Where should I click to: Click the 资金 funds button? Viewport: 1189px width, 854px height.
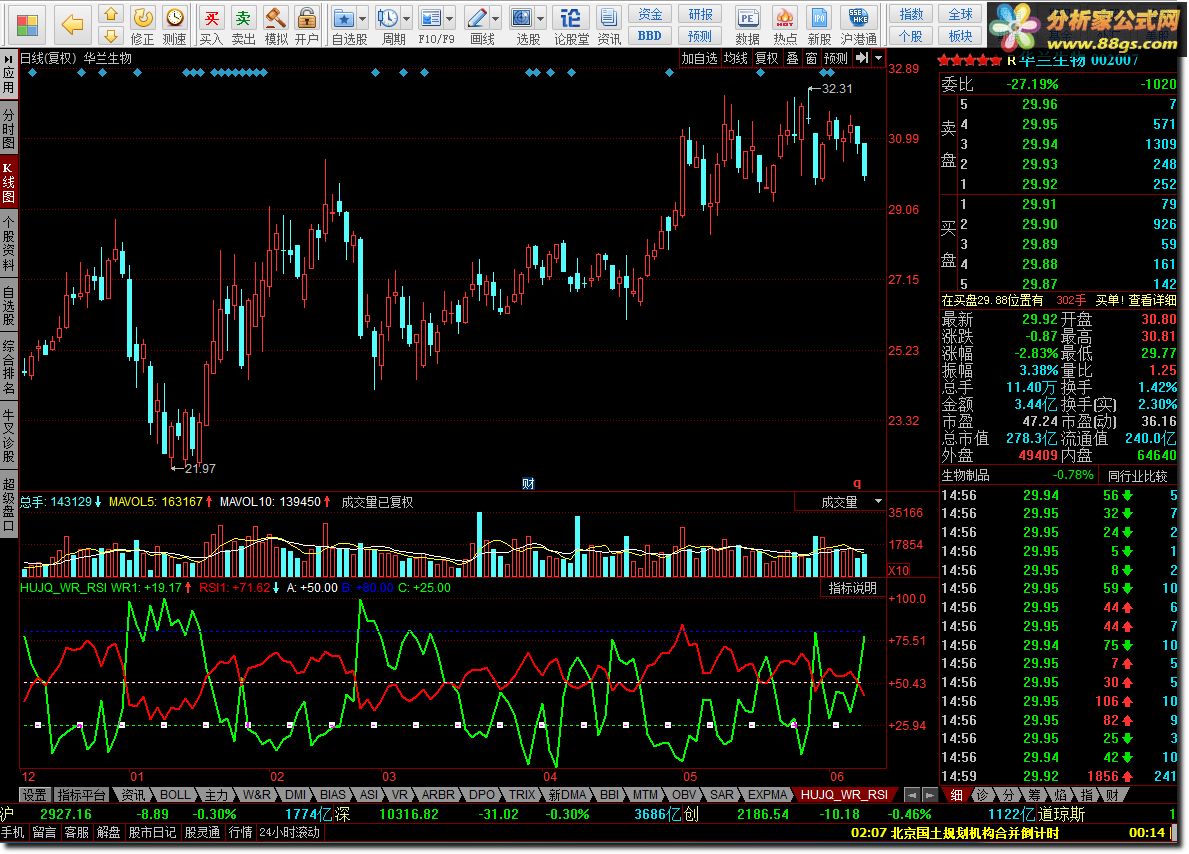[x=649, y=14]
